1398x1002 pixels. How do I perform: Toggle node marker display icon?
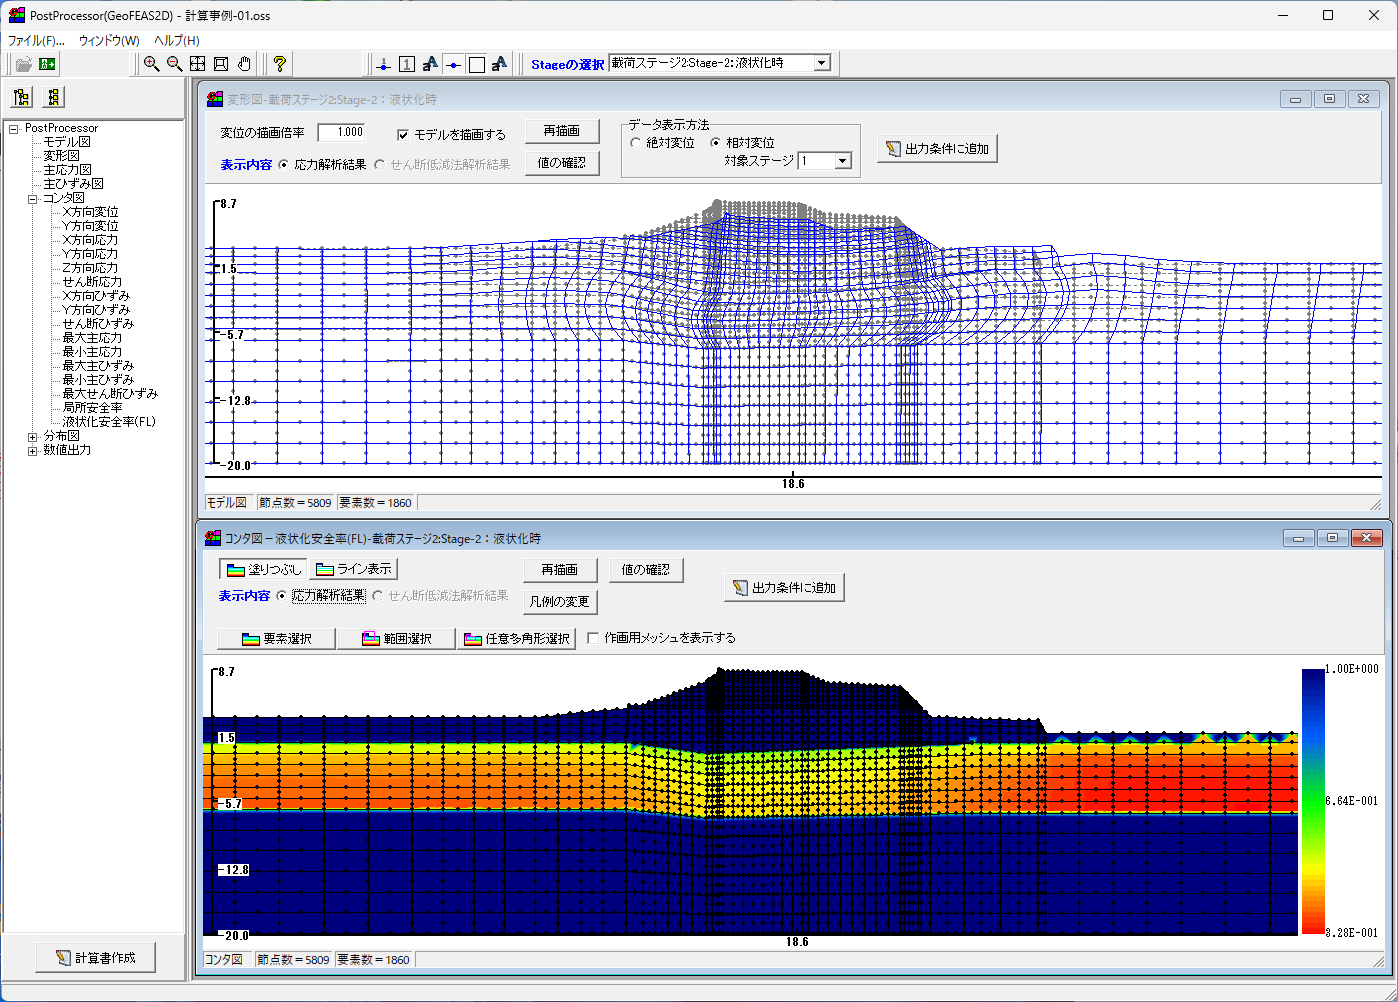click(454, 64)
